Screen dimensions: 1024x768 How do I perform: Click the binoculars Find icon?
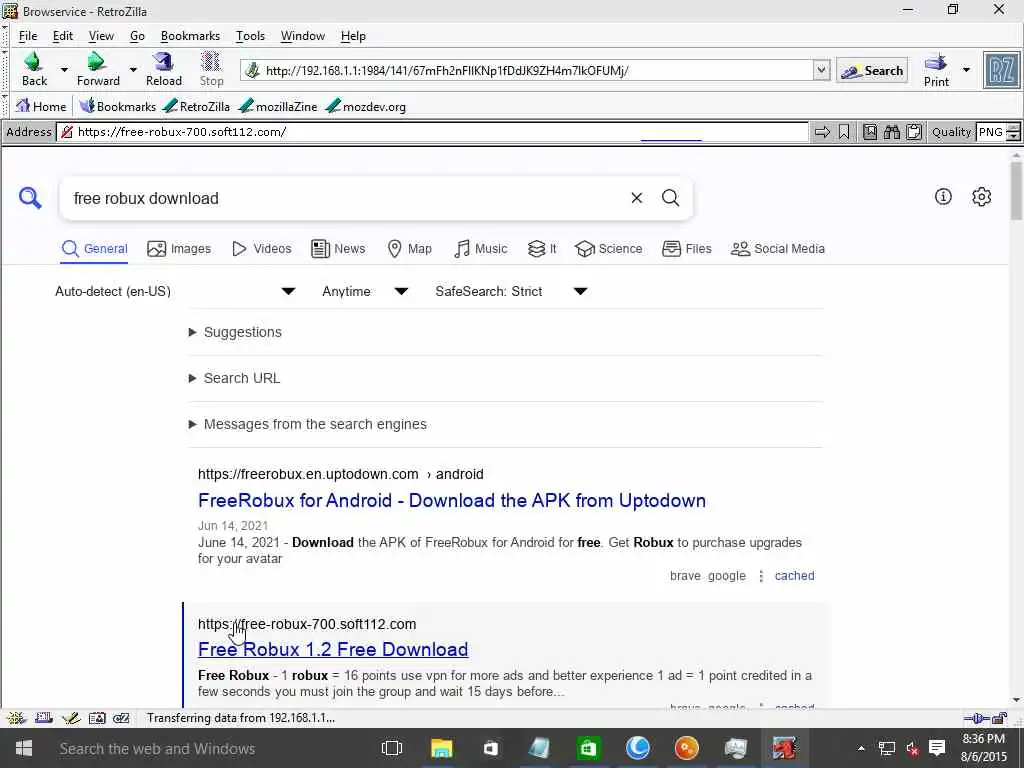pos(892,133)
